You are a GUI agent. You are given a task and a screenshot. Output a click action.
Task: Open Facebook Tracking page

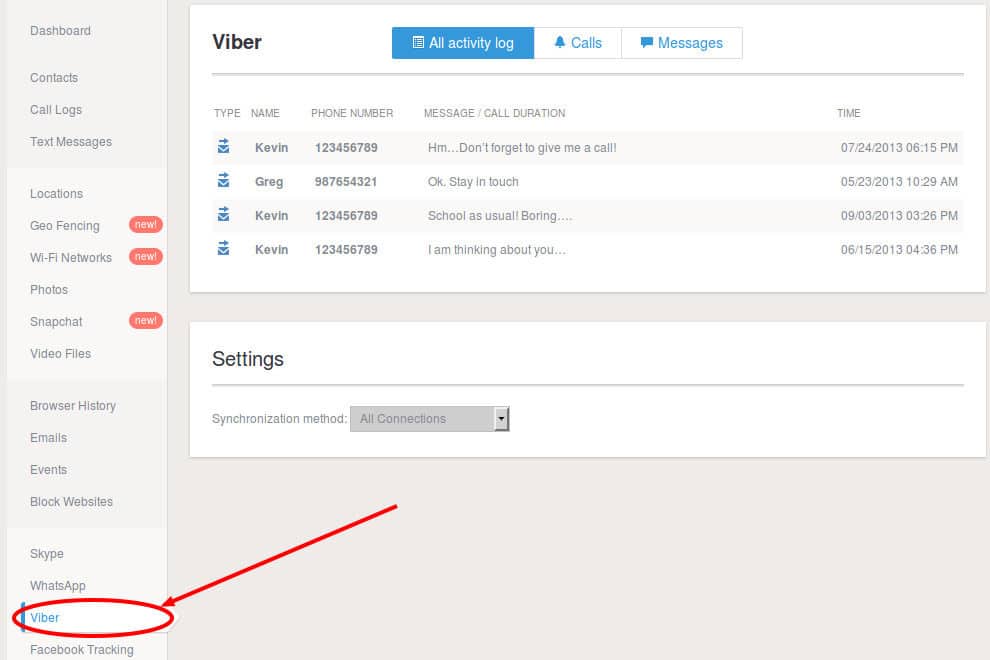[82, 650]
